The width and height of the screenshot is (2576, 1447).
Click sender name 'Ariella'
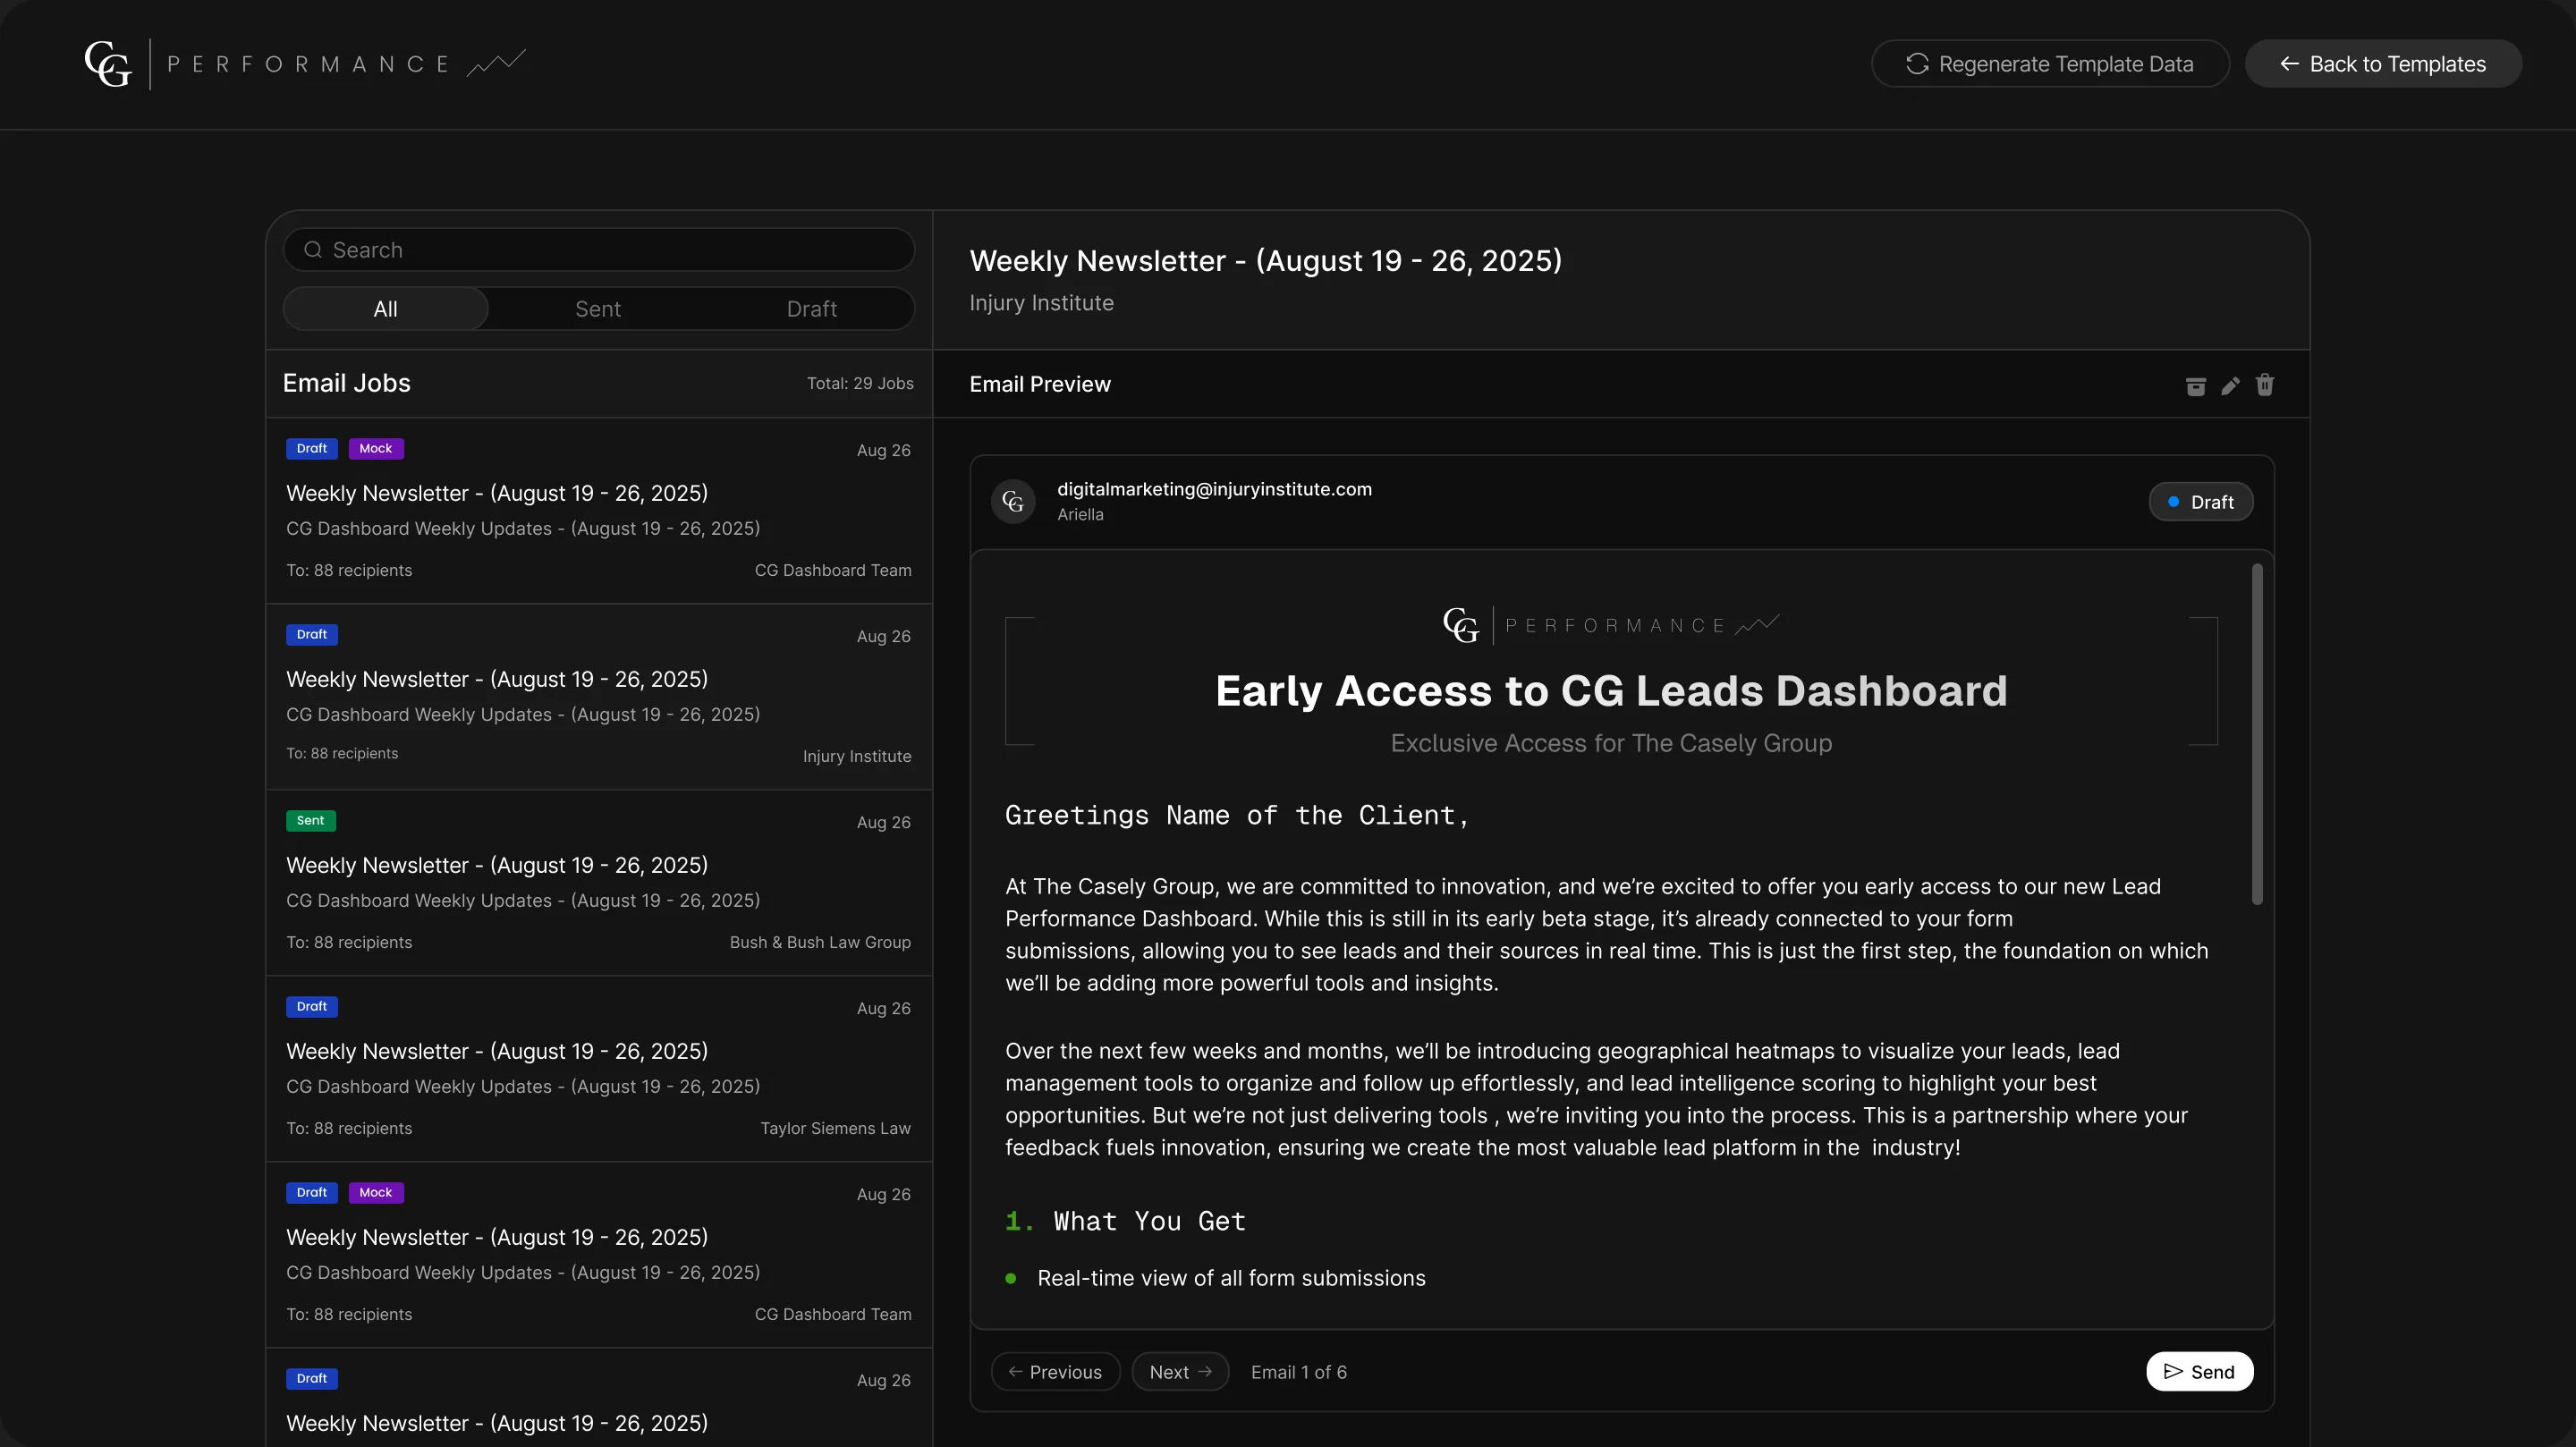click(x=1080, y=515)
